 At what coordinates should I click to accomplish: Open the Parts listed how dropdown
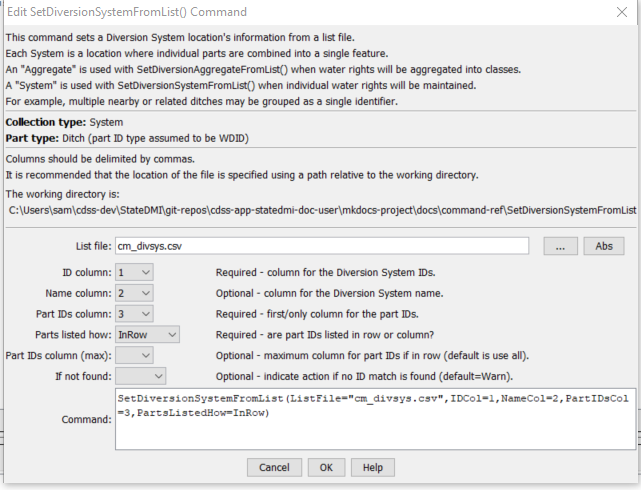pos(147,335)
